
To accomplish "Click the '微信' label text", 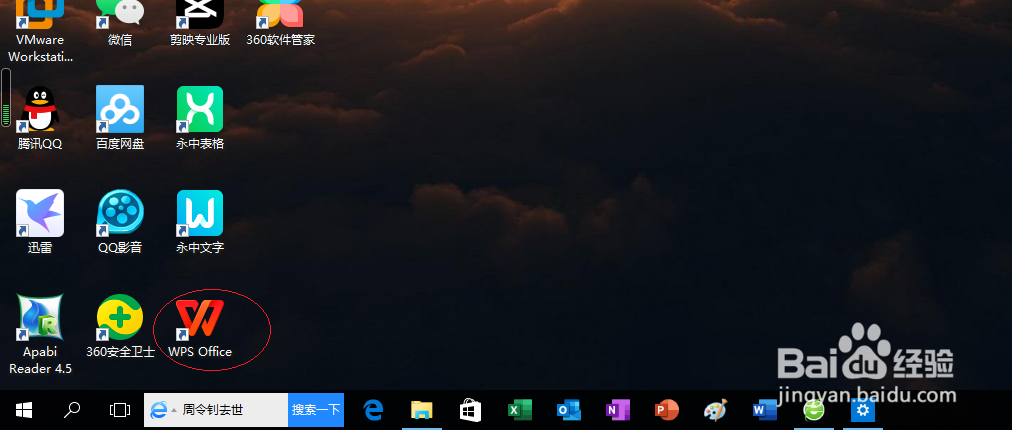I will [x=120, y=39].
